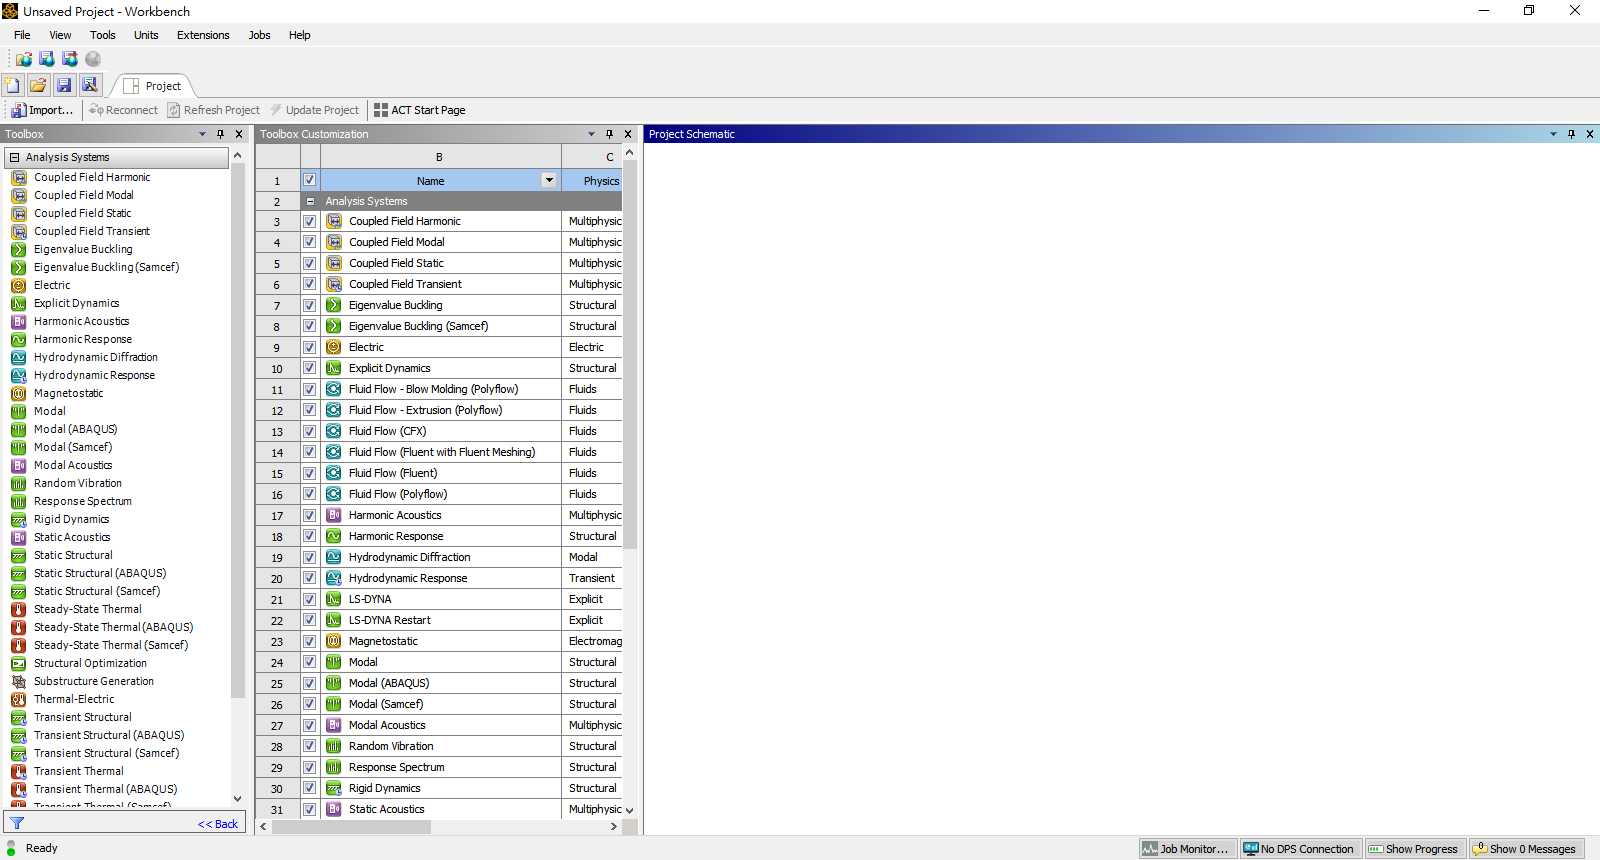Create a new project with the toolbar icon
1600x860 pixels.
coord(12,85)
